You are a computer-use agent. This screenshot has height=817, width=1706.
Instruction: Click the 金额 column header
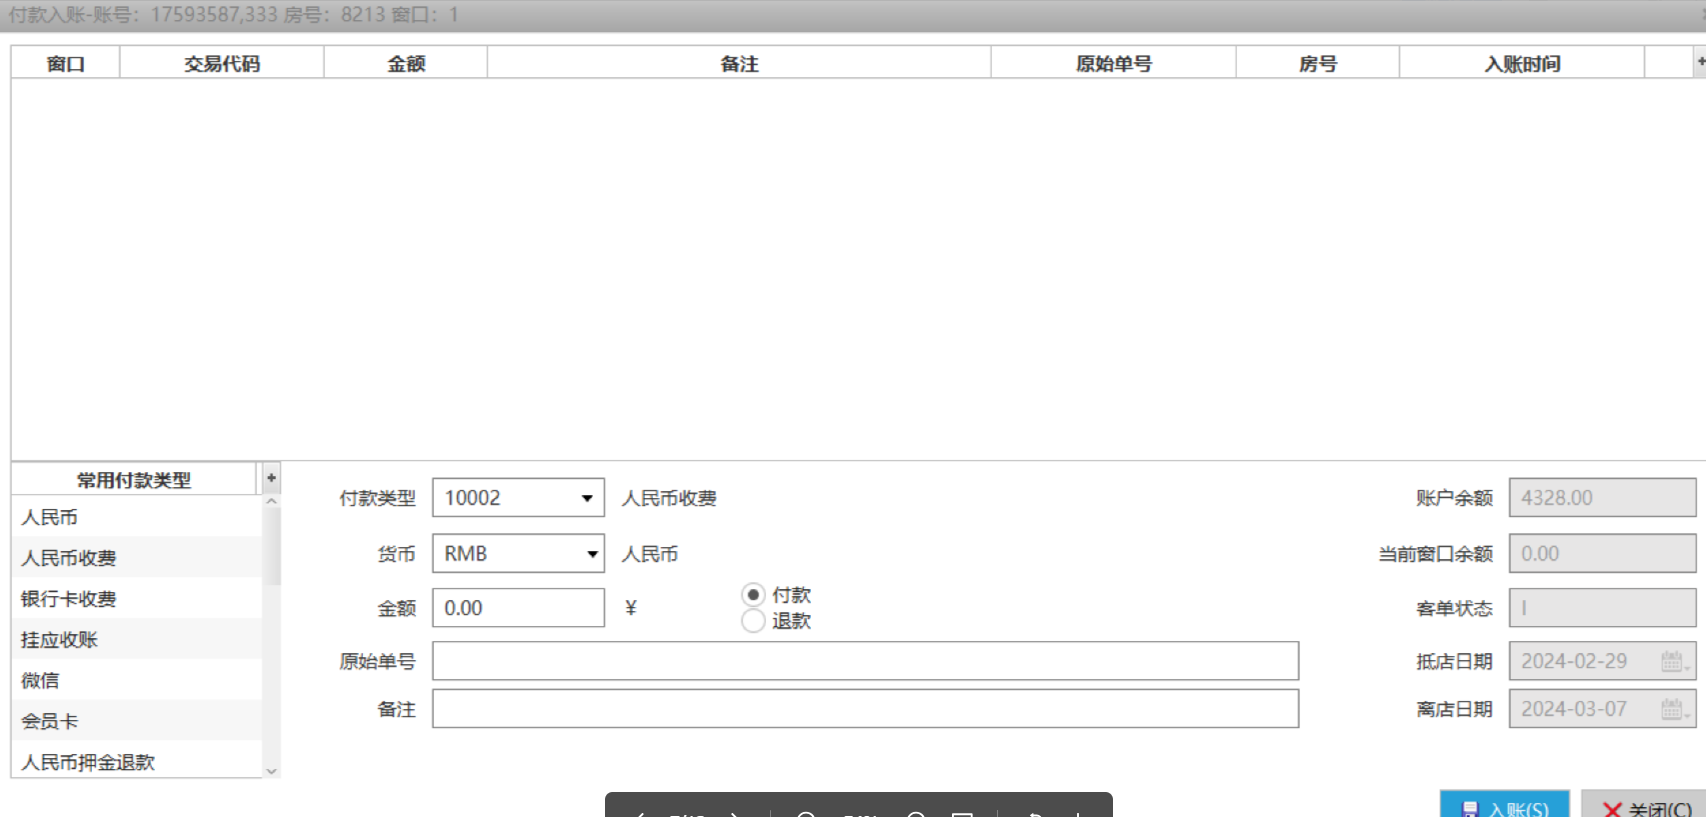406,63
